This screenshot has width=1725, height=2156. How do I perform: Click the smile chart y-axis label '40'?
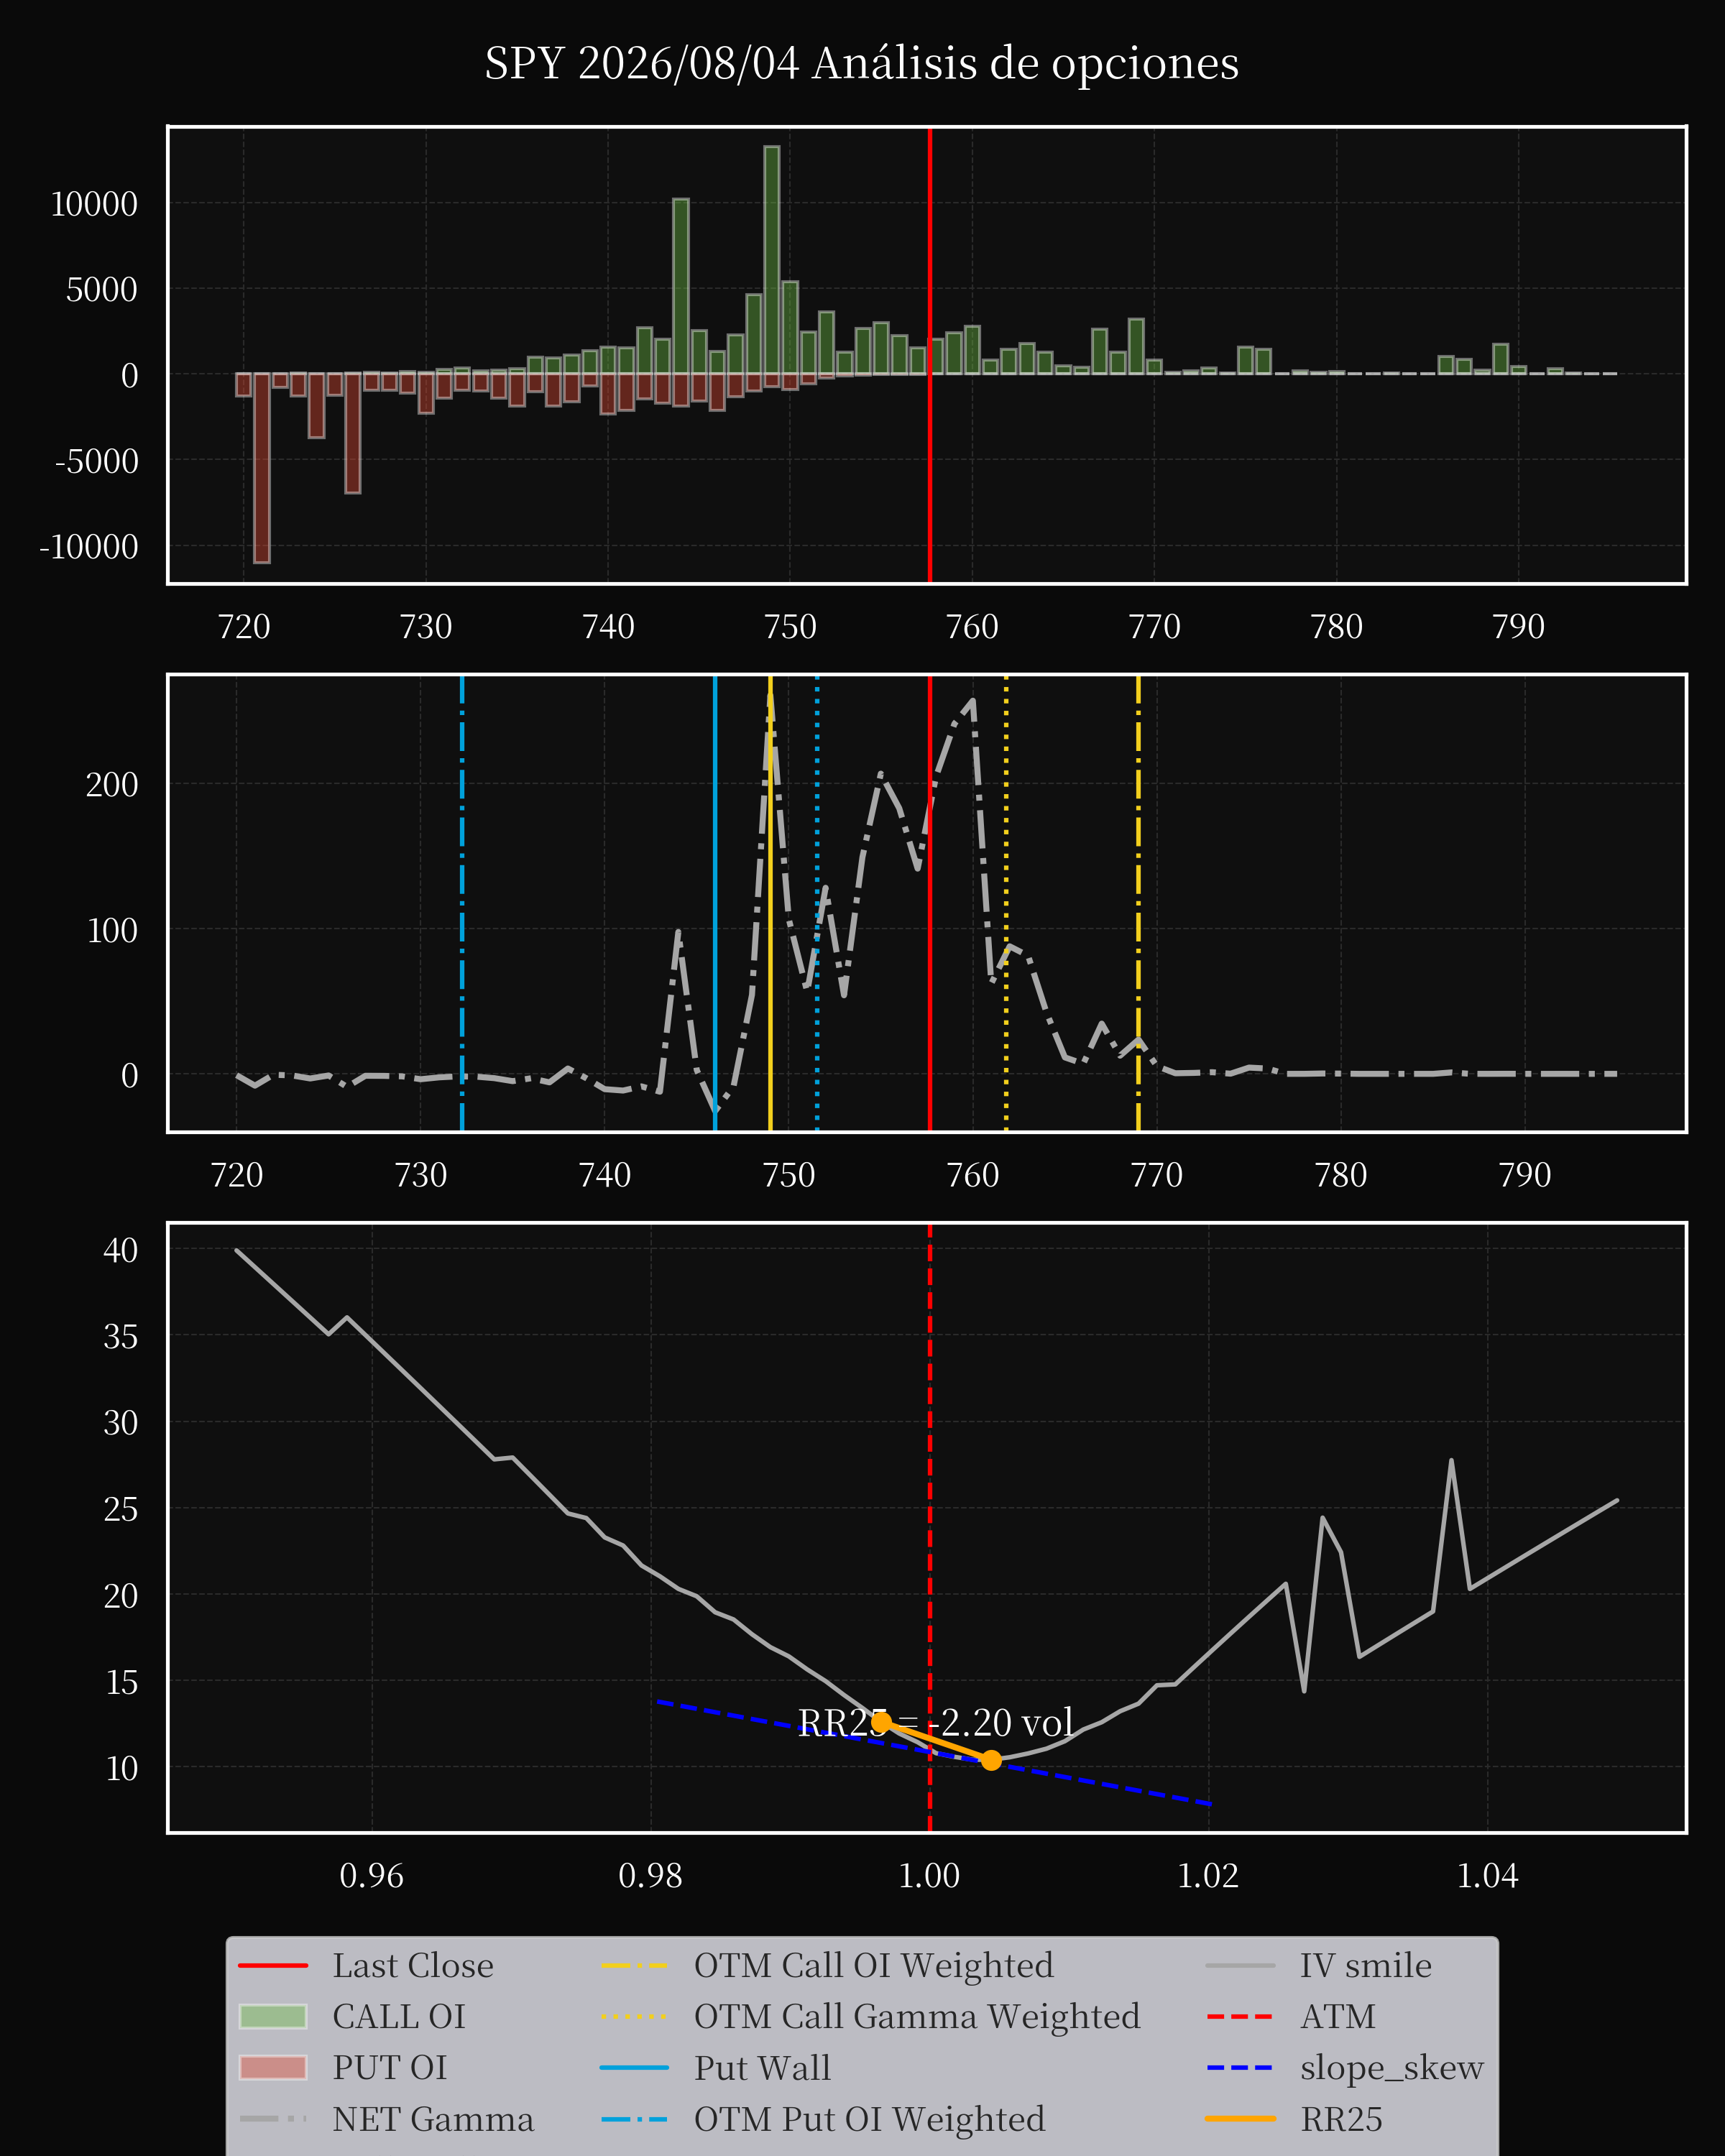click(x=121, y=1250)
